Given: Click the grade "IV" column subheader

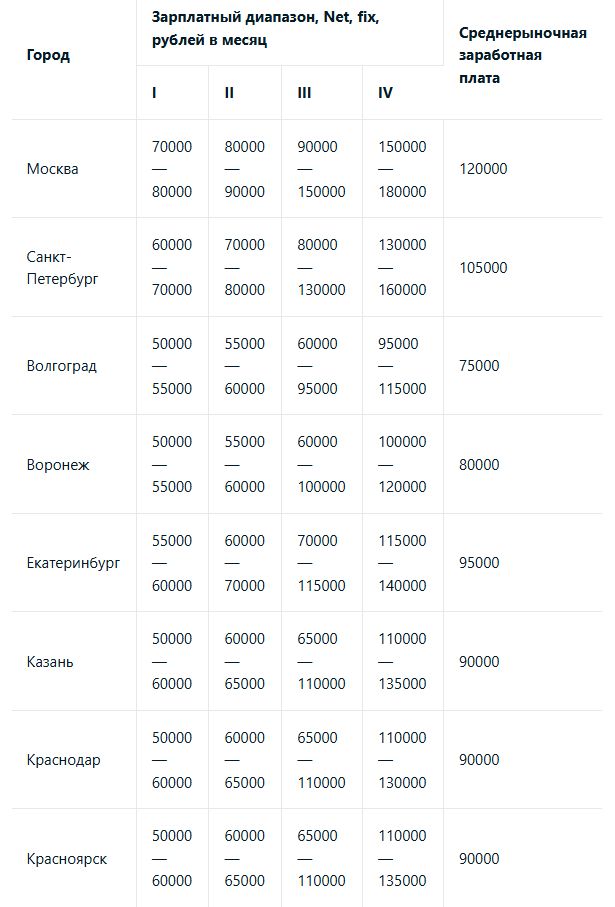Looking at the screenshot, I should (385, 92).
